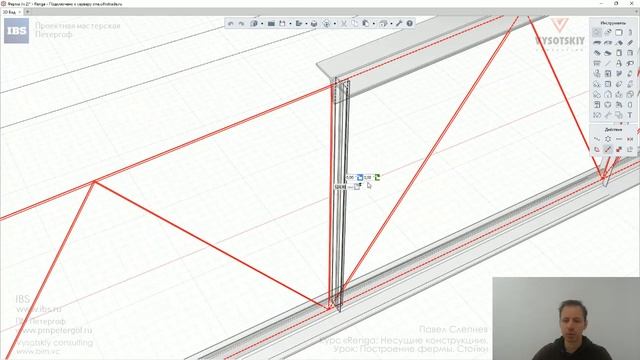Open dropdown arrow beside the project icon
The image size is (640, 360).
262,24
